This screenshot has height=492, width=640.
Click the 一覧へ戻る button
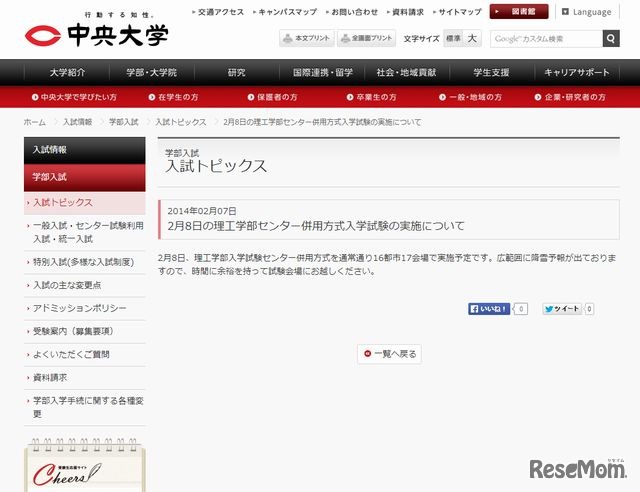coord(389,354)
